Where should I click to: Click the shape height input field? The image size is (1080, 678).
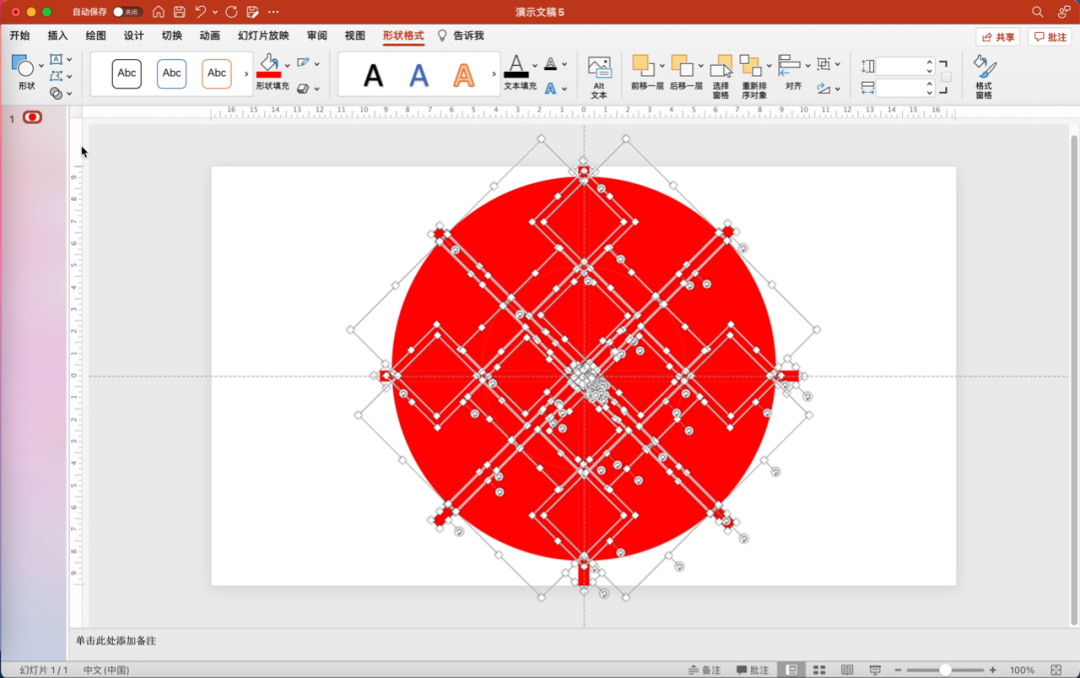pos(905,66)
